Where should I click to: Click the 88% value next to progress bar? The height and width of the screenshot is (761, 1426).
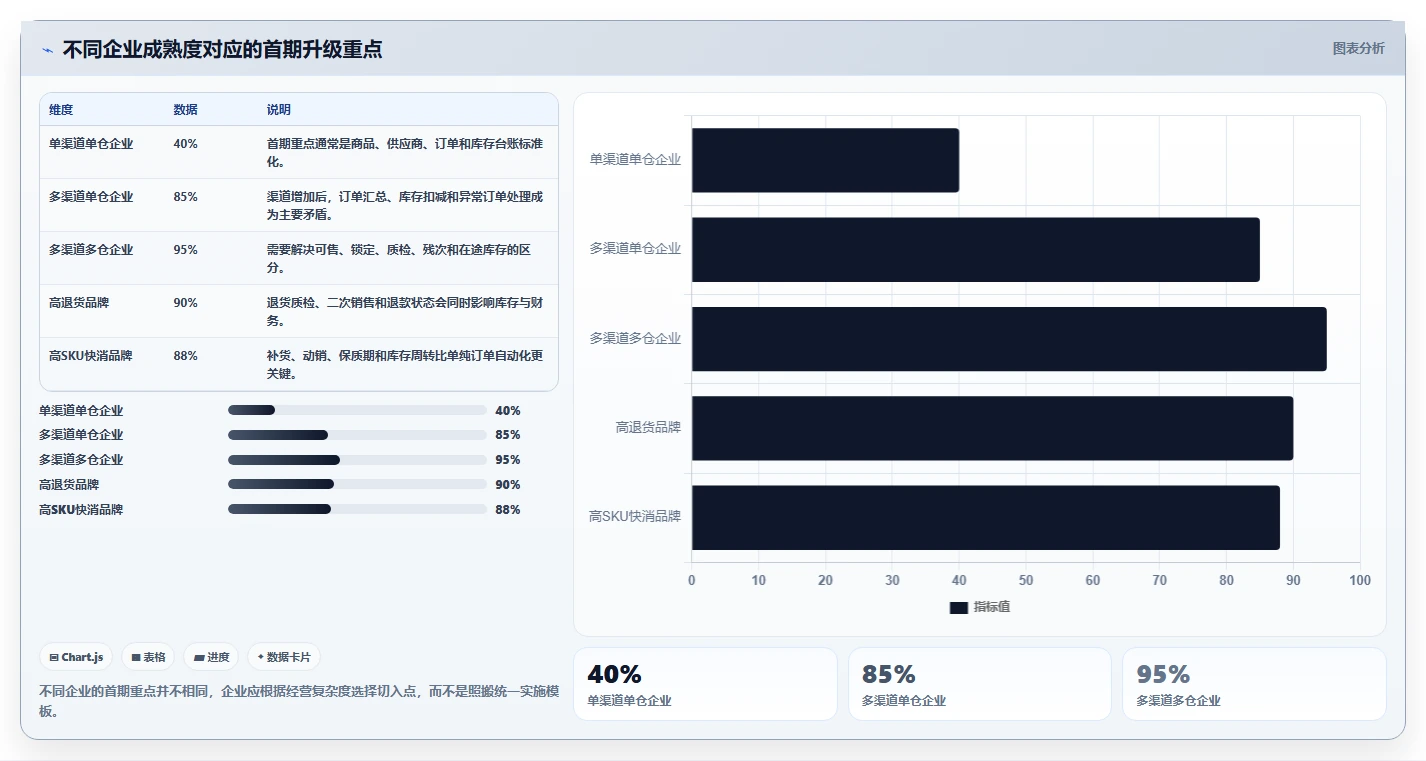coord(508,510)
